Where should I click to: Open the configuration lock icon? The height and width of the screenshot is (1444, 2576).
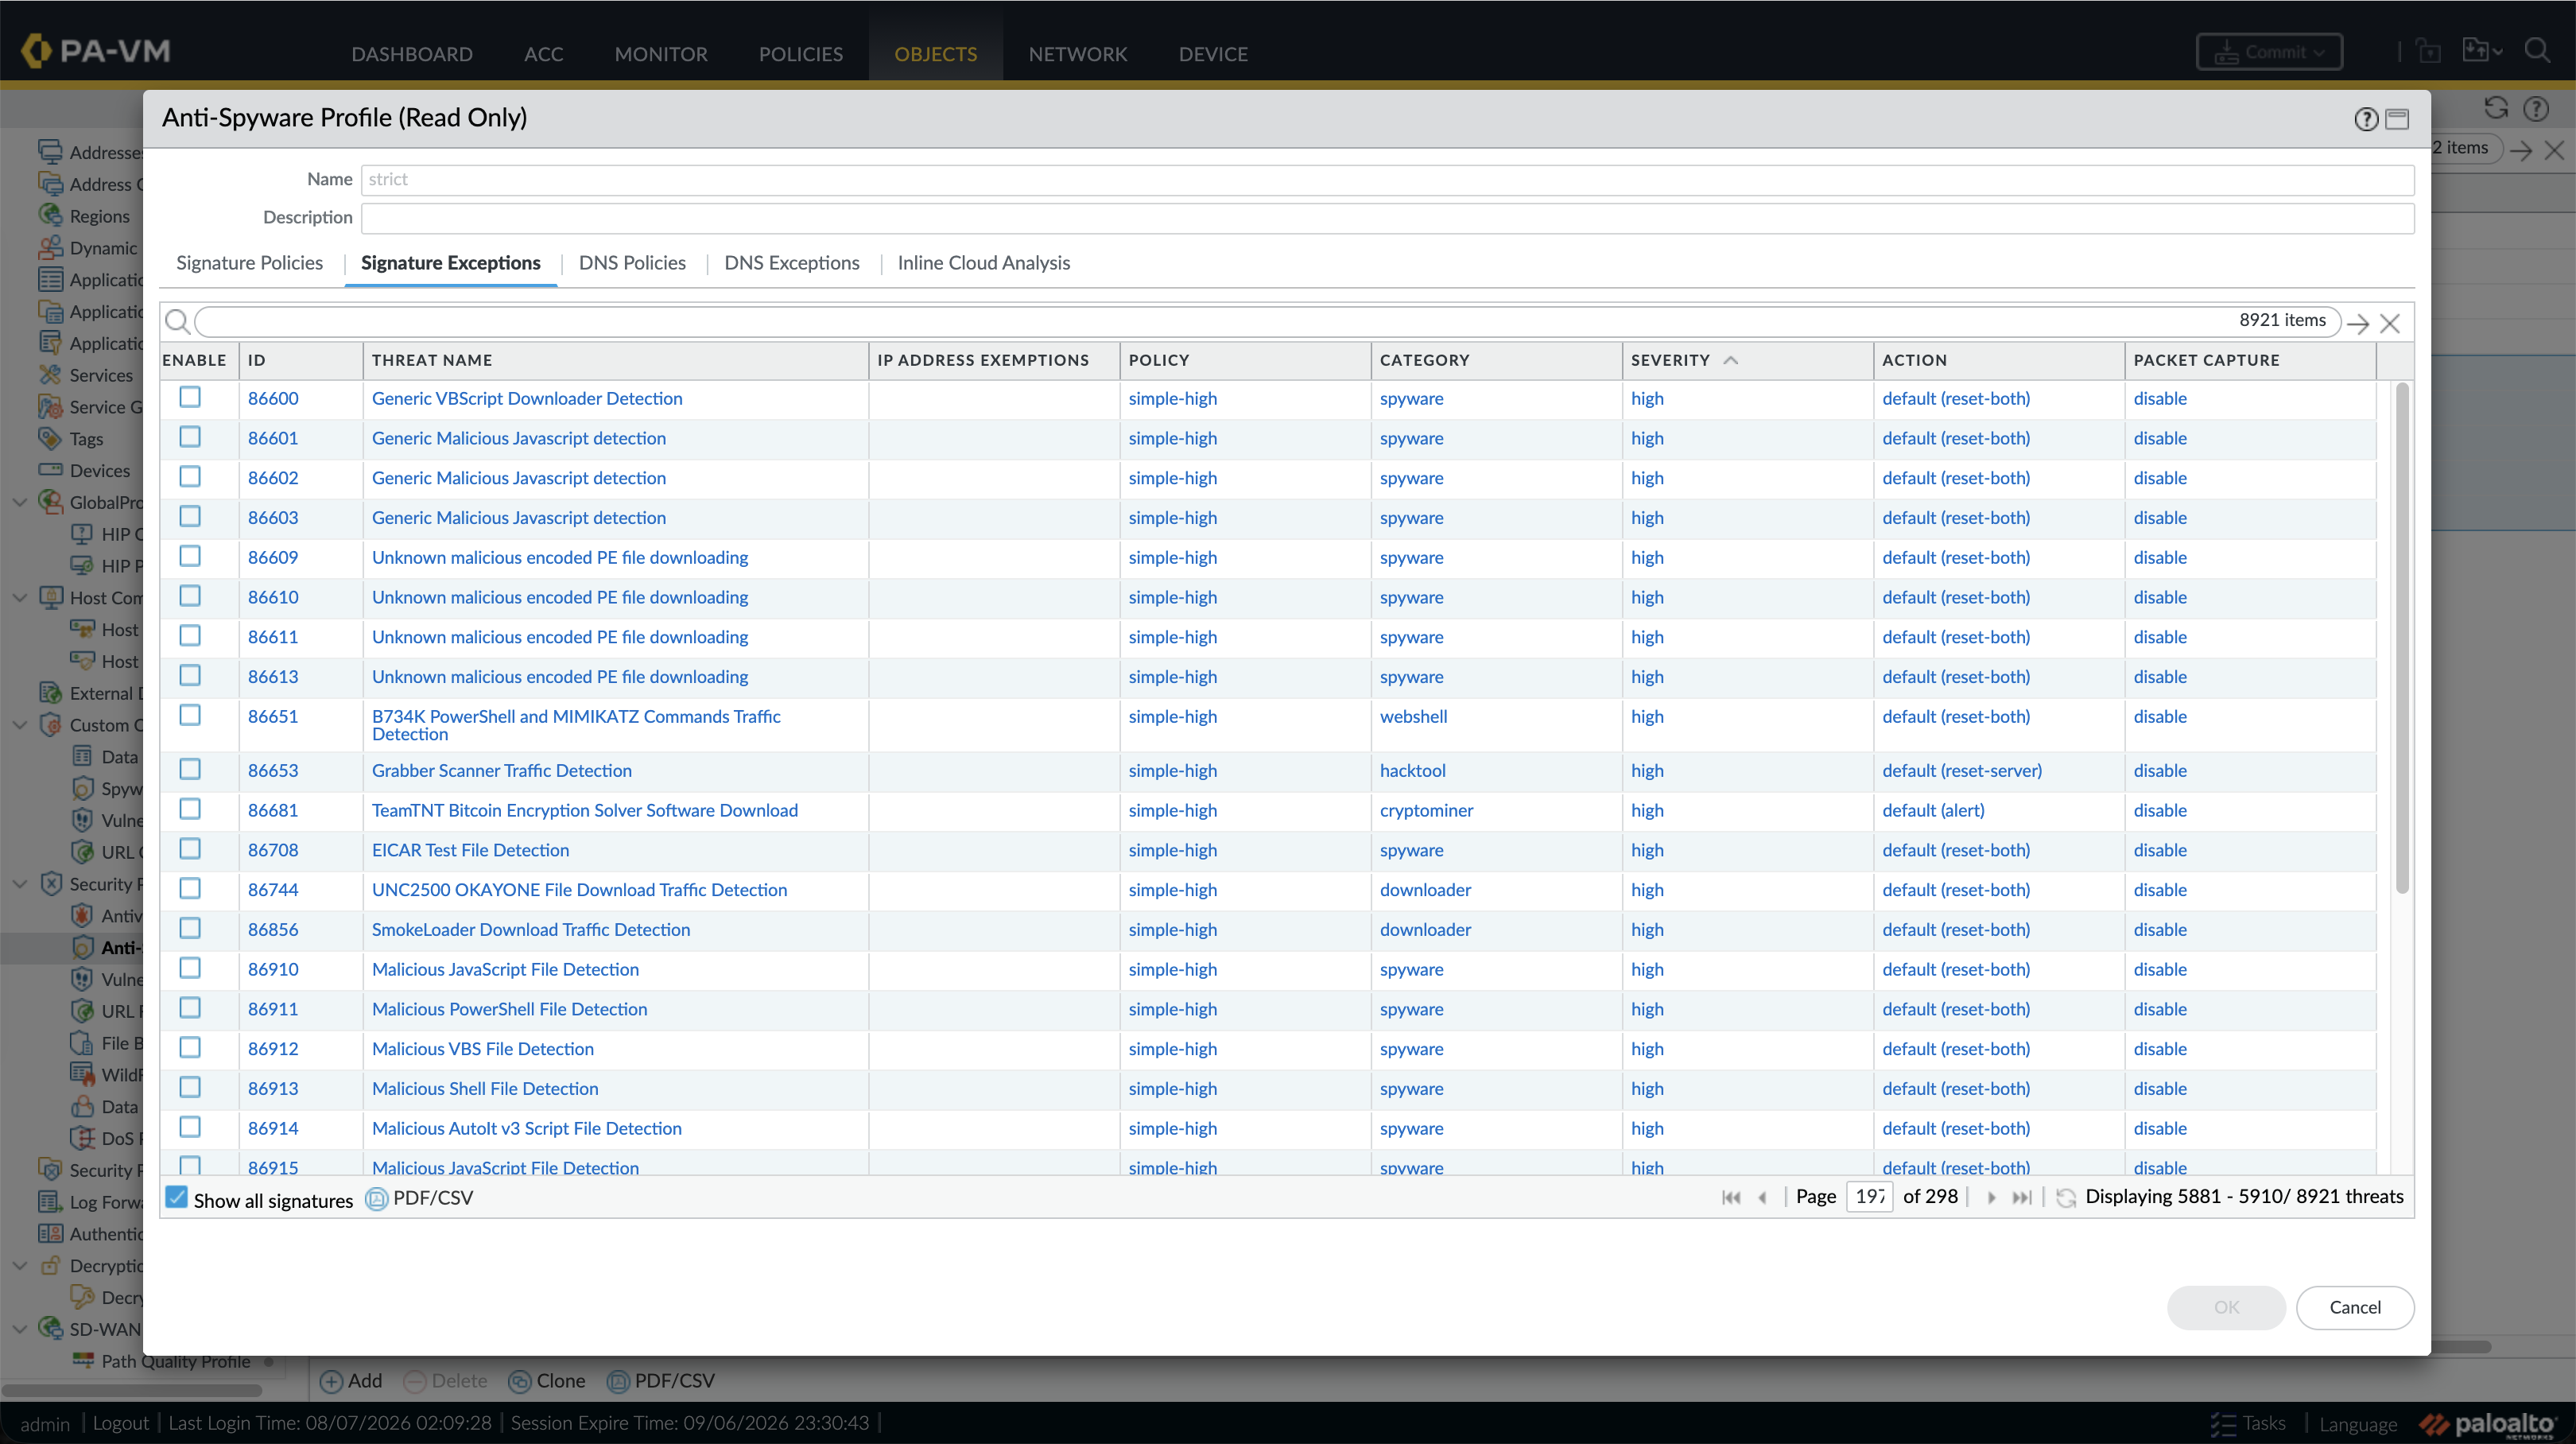point(2428,51)
